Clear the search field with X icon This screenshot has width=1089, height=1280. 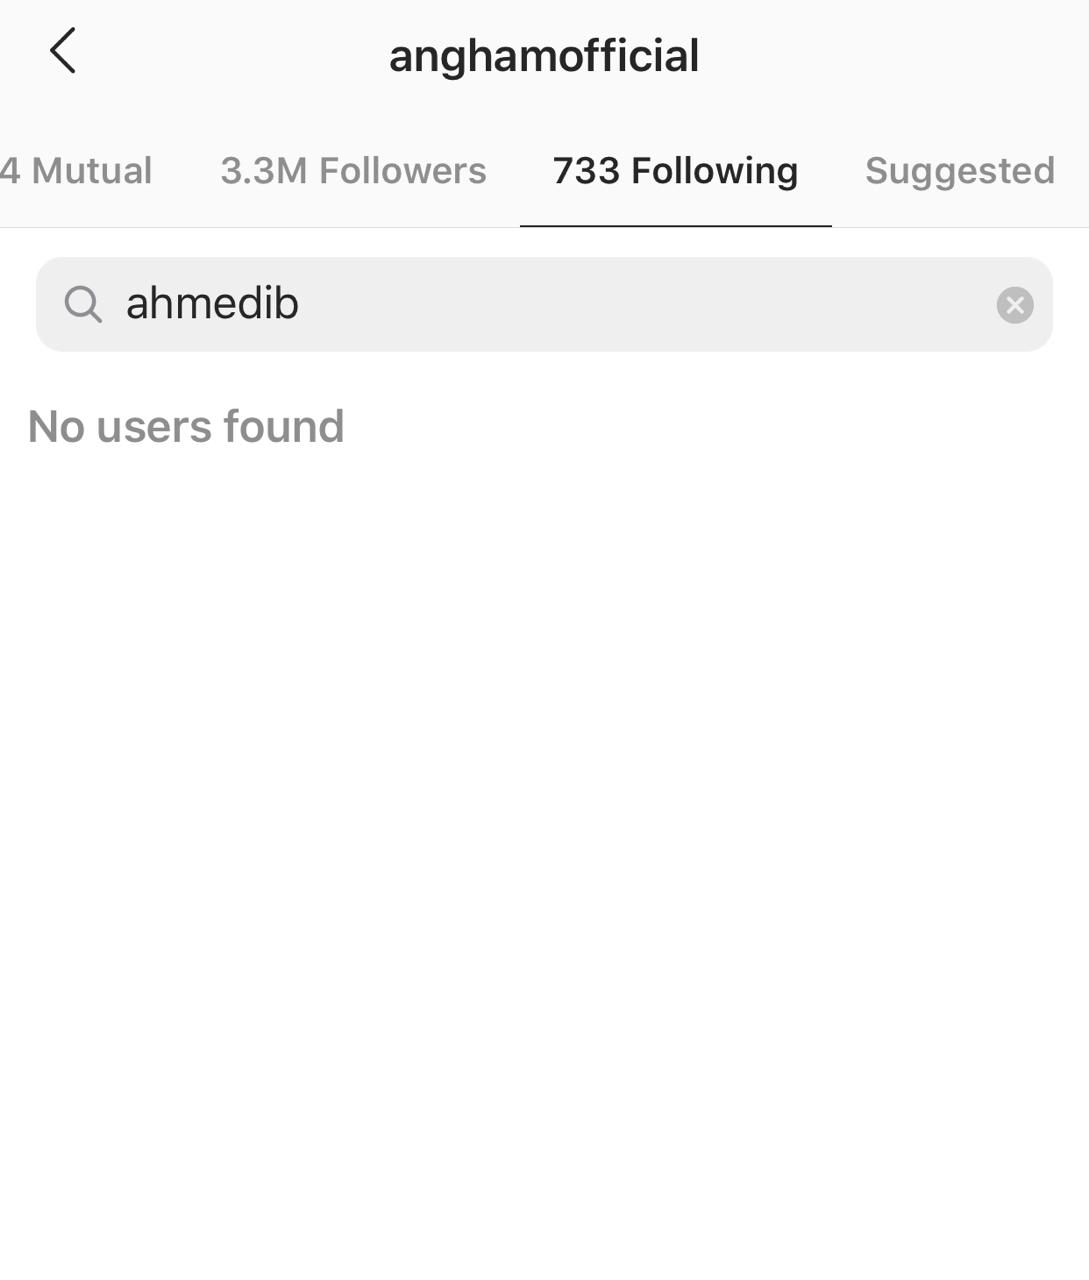coord(1014,305)
